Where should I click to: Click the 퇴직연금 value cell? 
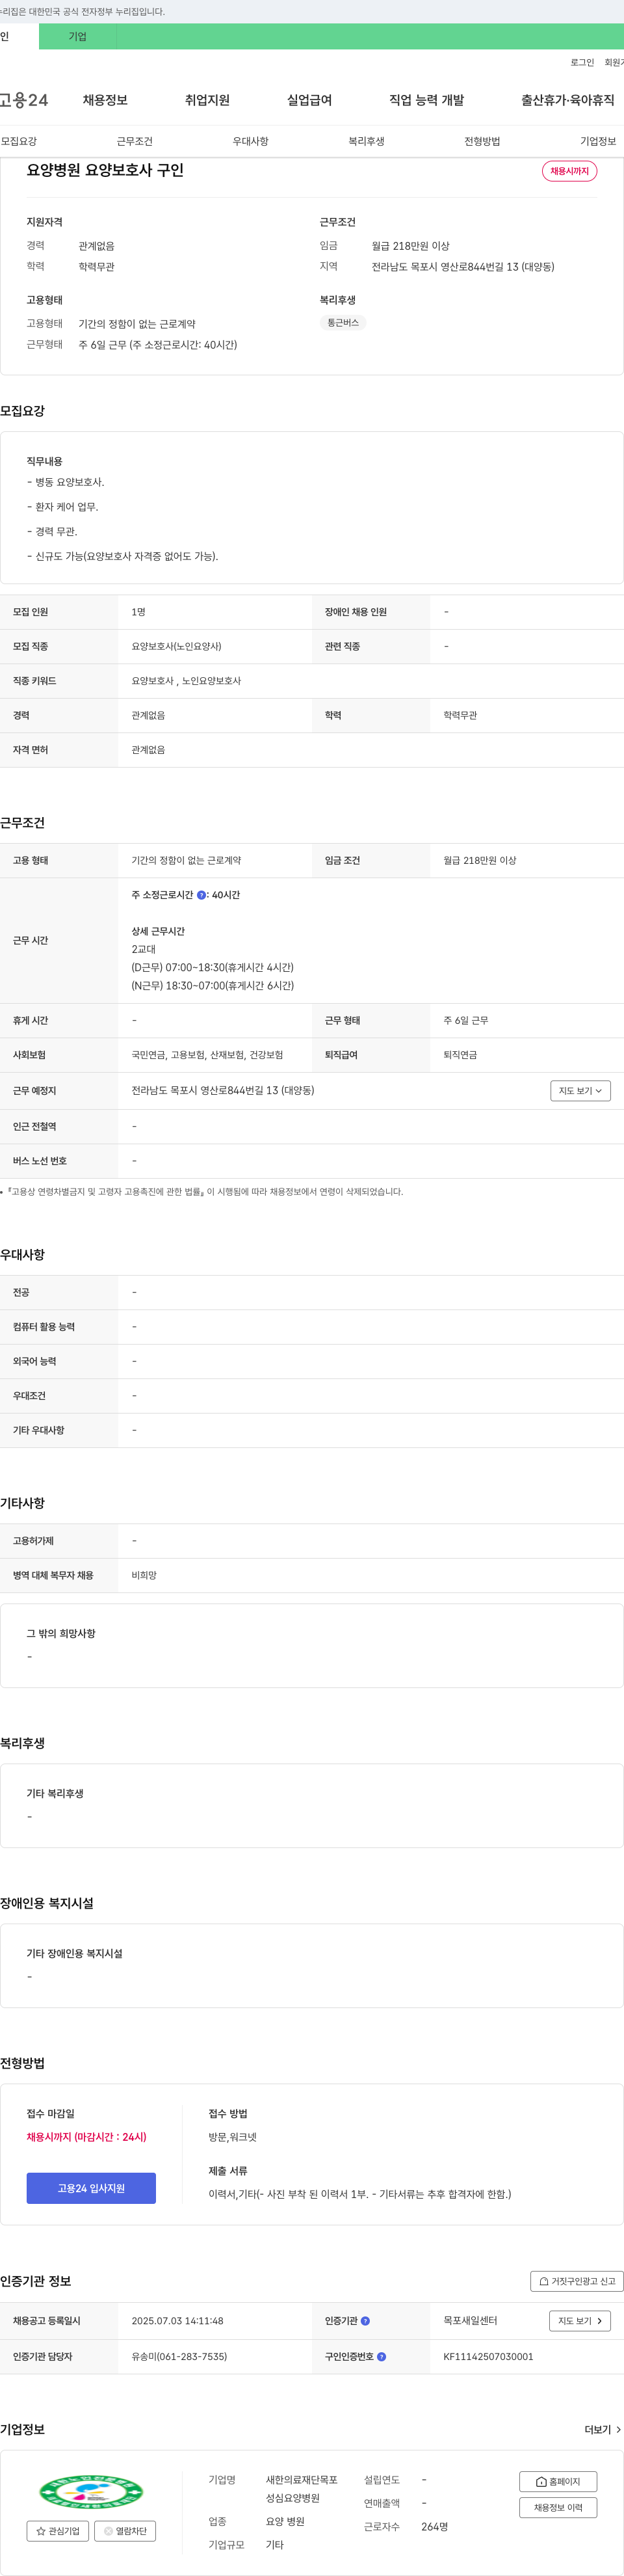[x=460, y=1055]
